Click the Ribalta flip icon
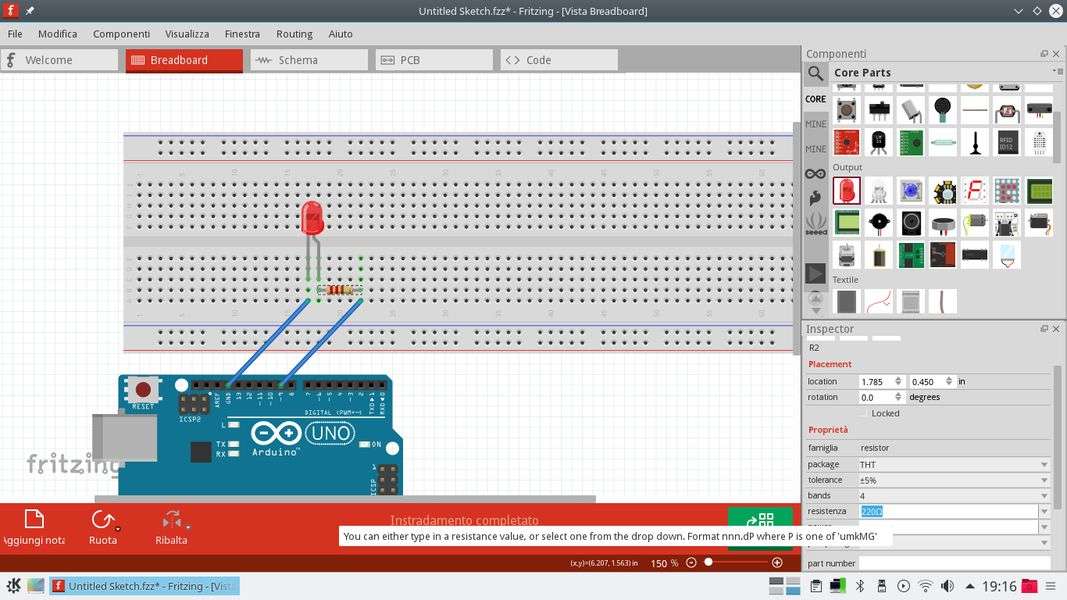Image resolution: width=1067 pixels, height=600 pixels. pos(171,519)
